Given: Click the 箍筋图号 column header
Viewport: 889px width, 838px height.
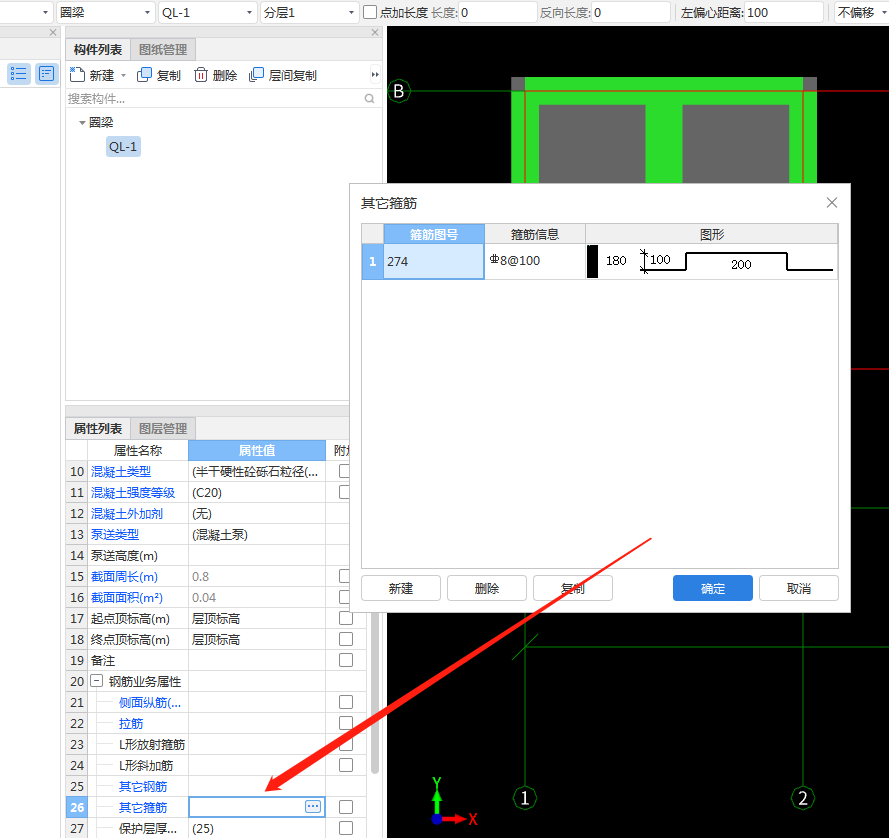Looking at the screenshot, I should 434,234.
